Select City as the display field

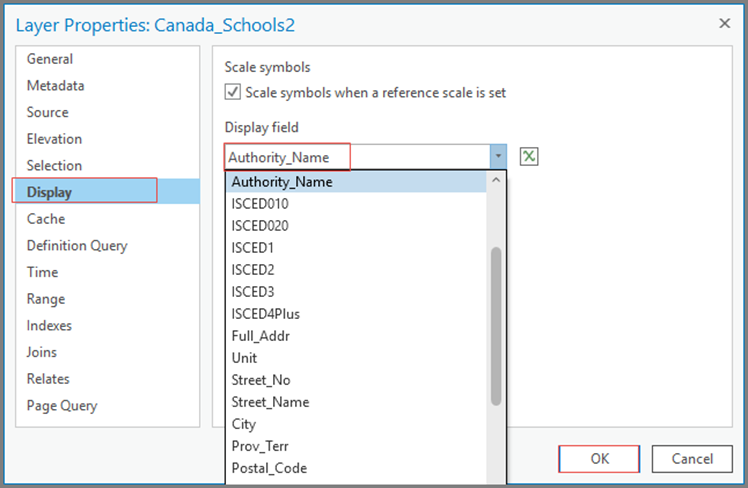(356, 424)
